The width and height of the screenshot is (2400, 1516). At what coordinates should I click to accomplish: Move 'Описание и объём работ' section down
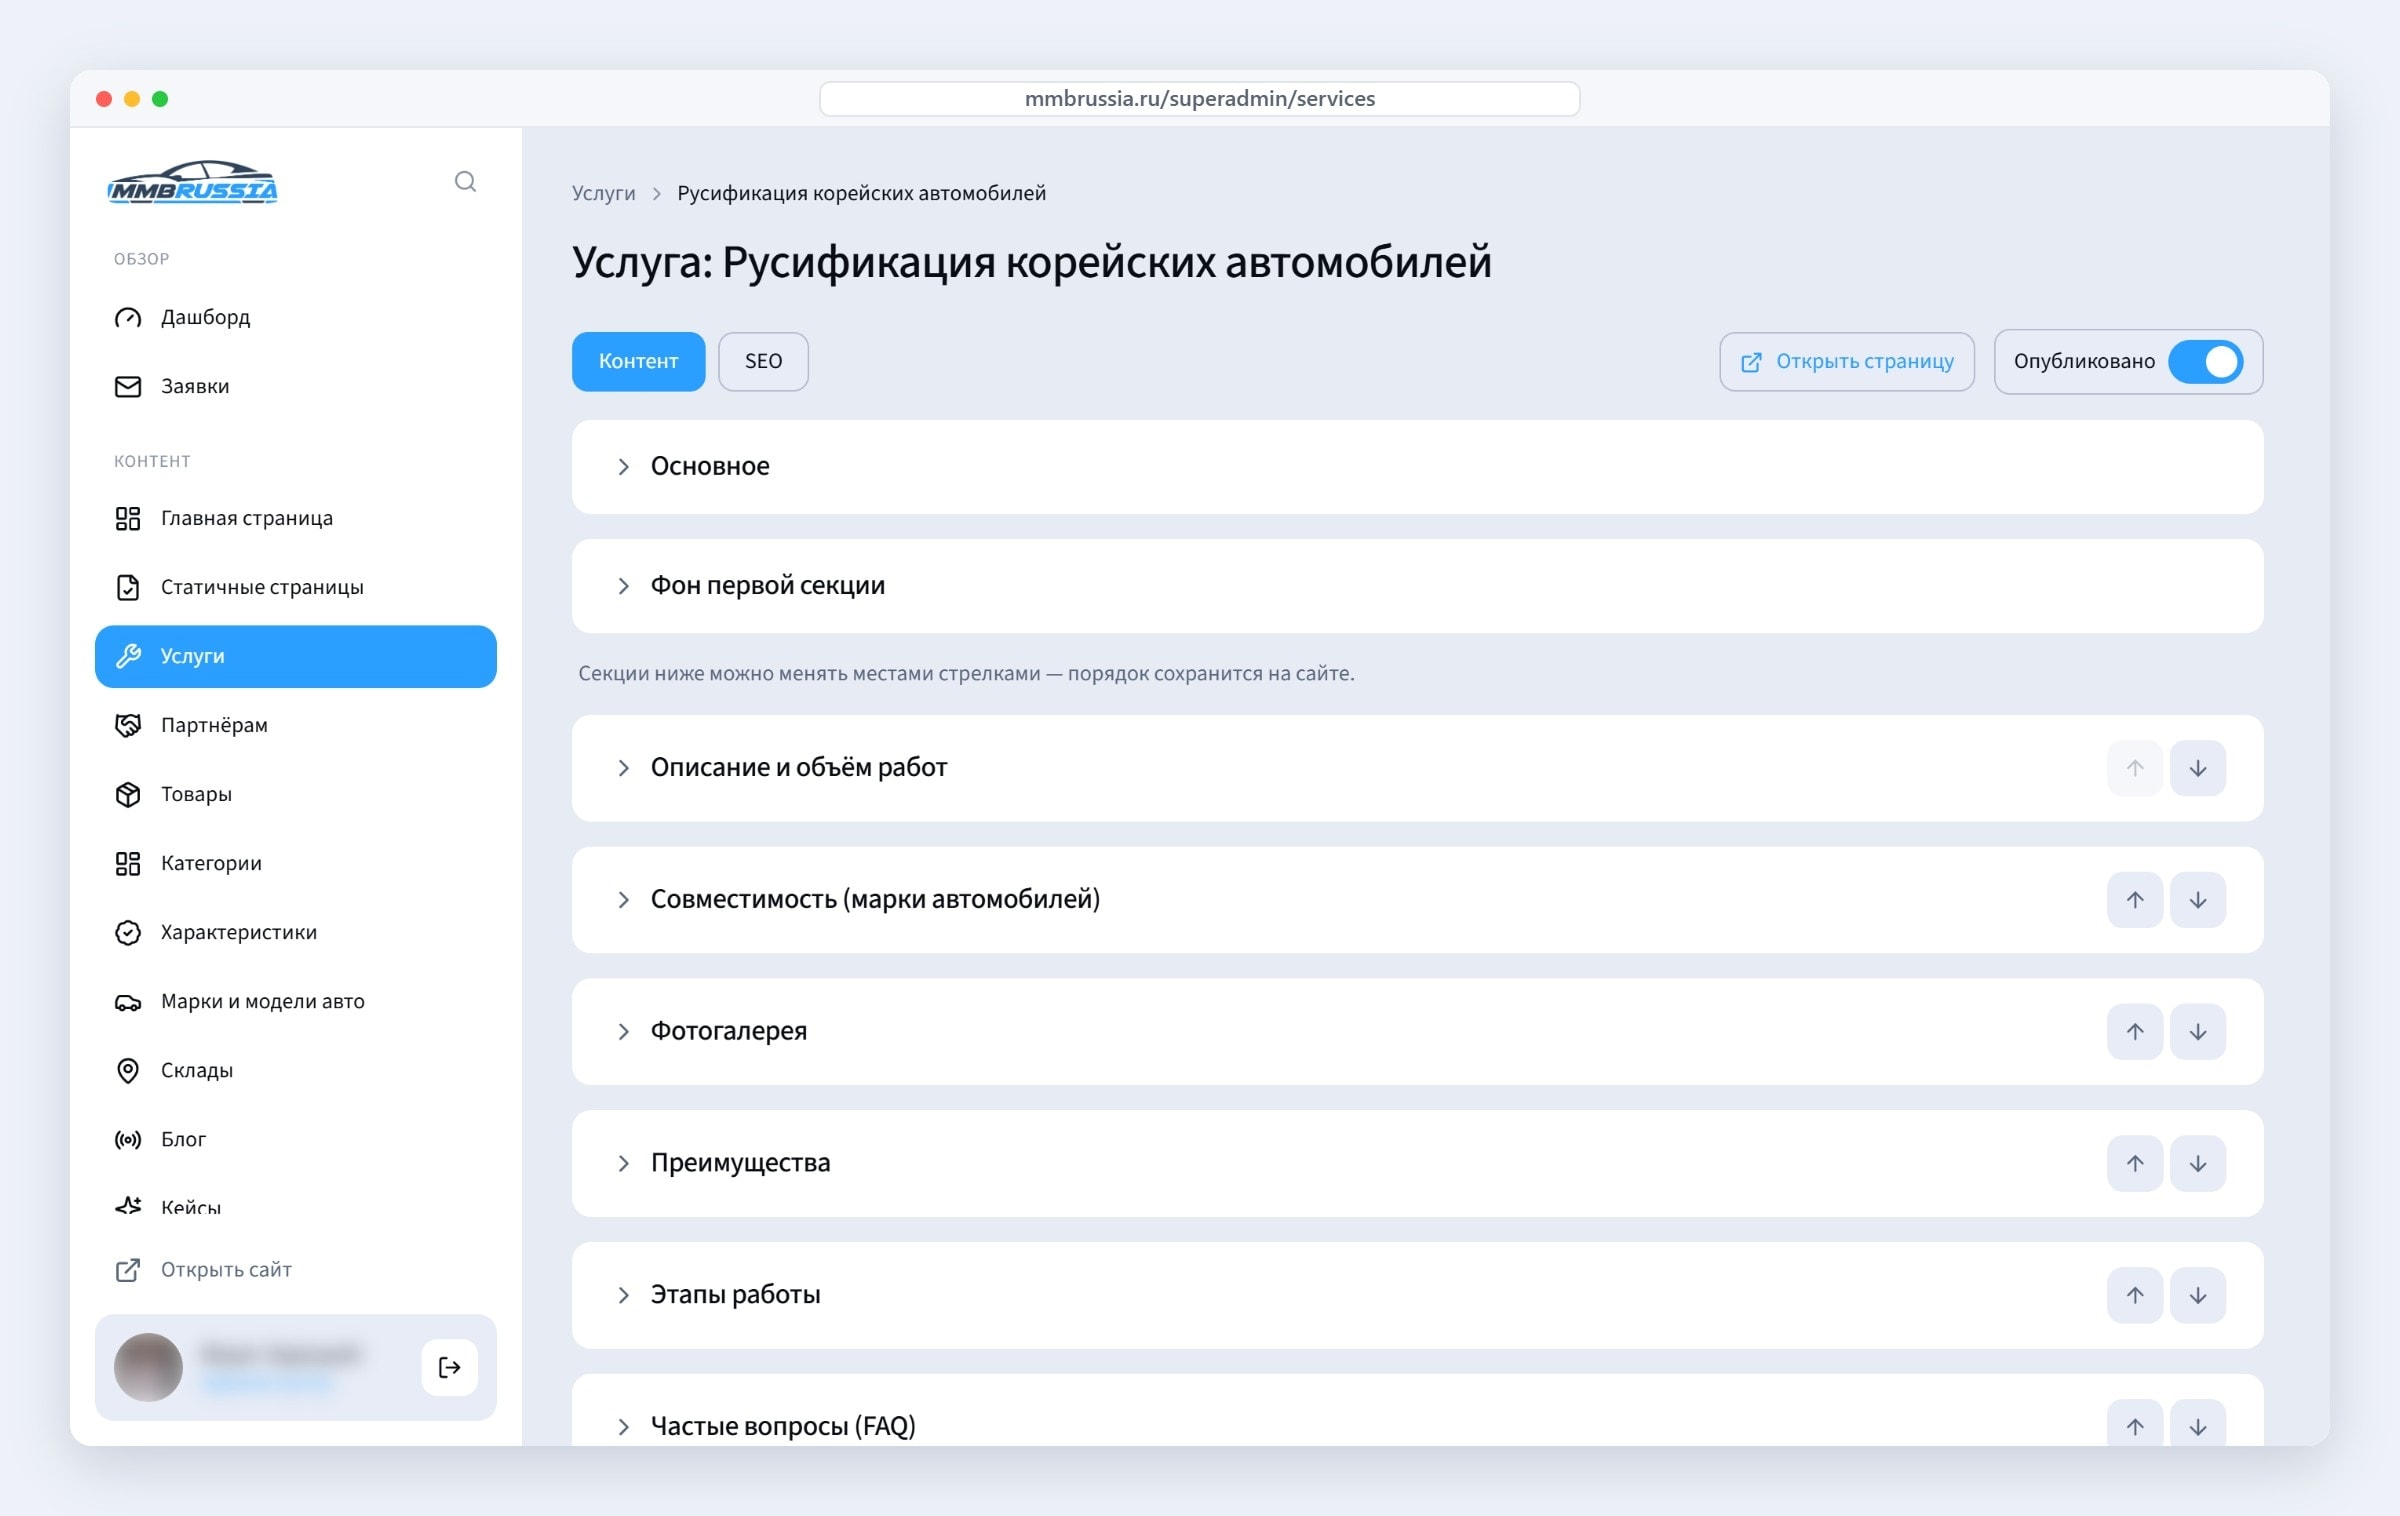(2198, 768)
